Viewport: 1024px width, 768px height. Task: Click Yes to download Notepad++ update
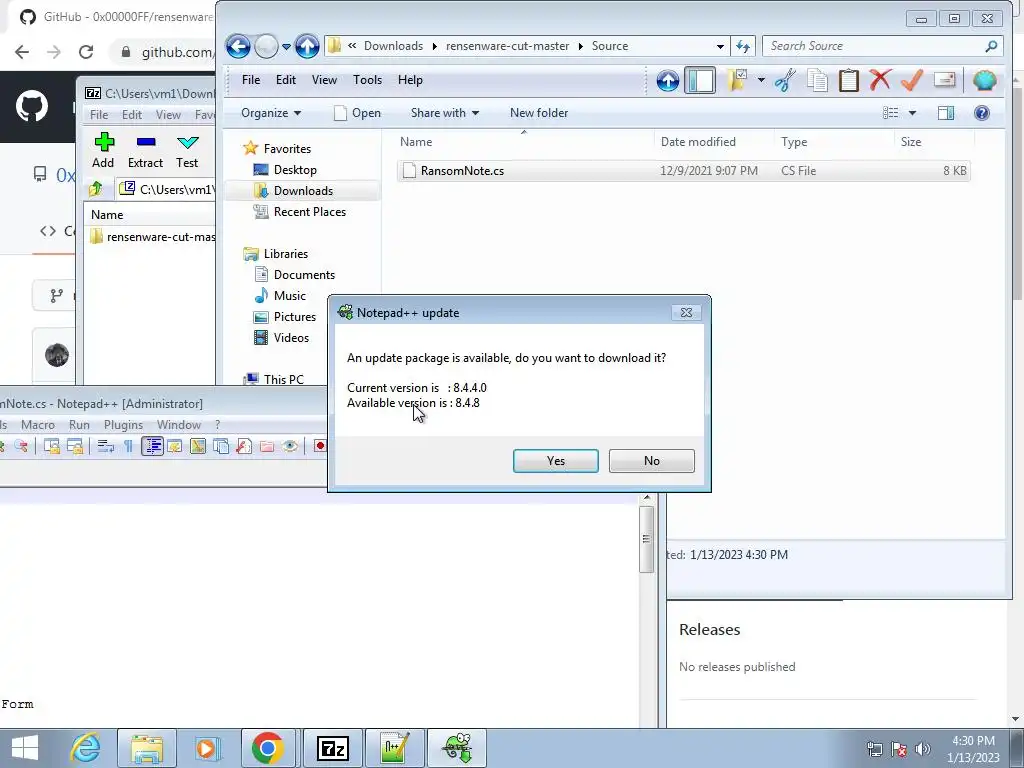(x=556, y=461)
